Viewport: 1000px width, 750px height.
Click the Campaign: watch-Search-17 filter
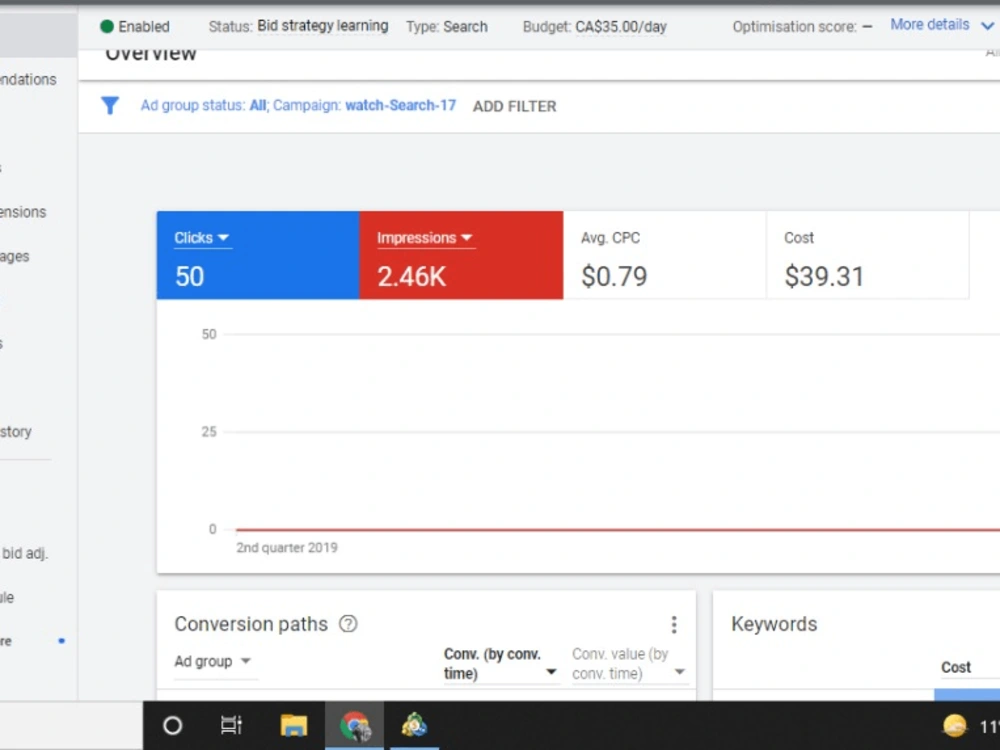pos(364,105)
